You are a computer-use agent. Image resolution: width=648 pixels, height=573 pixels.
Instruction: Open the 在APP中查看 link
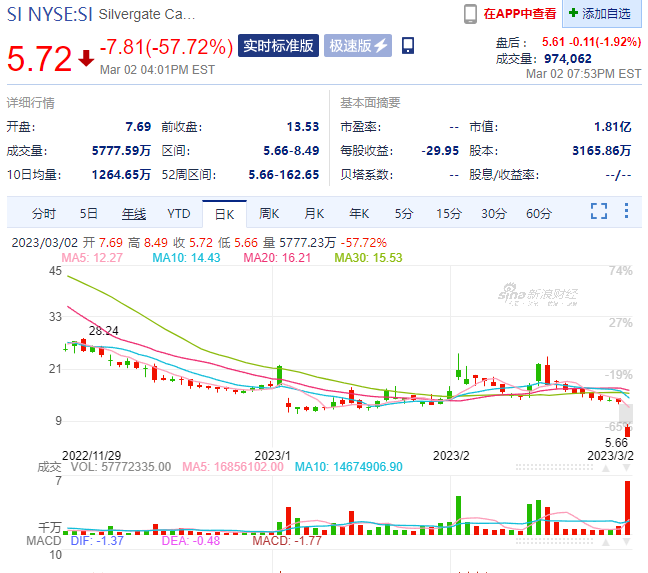point(519,14)
